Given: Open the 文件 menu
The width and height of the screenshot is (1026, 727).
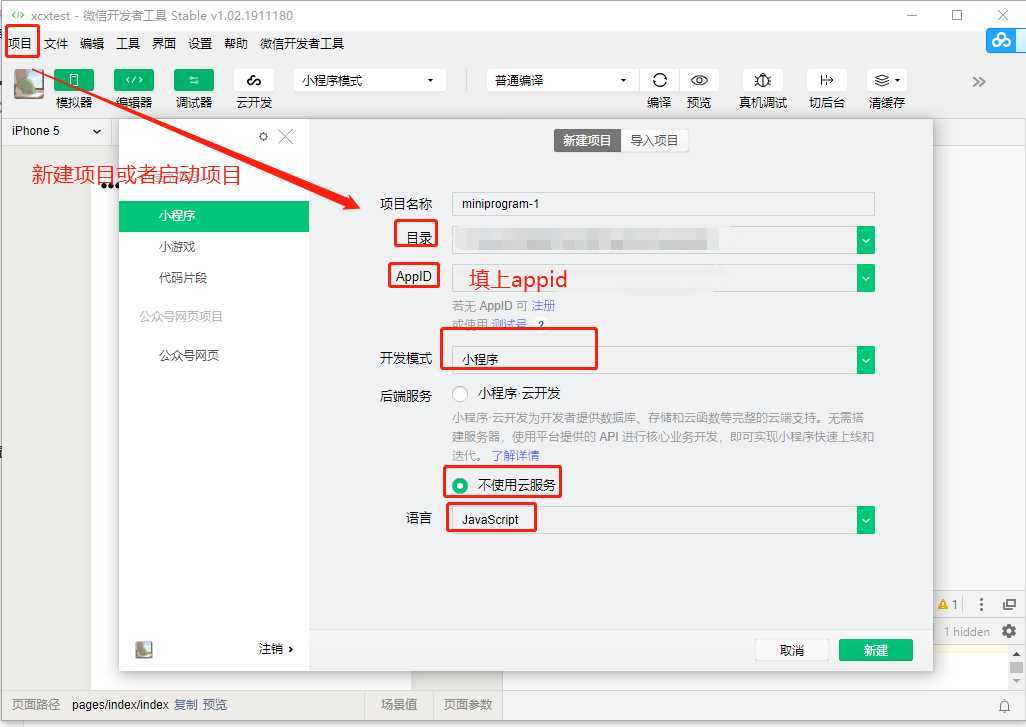Looking at the screenshot, I should [56, 43].
